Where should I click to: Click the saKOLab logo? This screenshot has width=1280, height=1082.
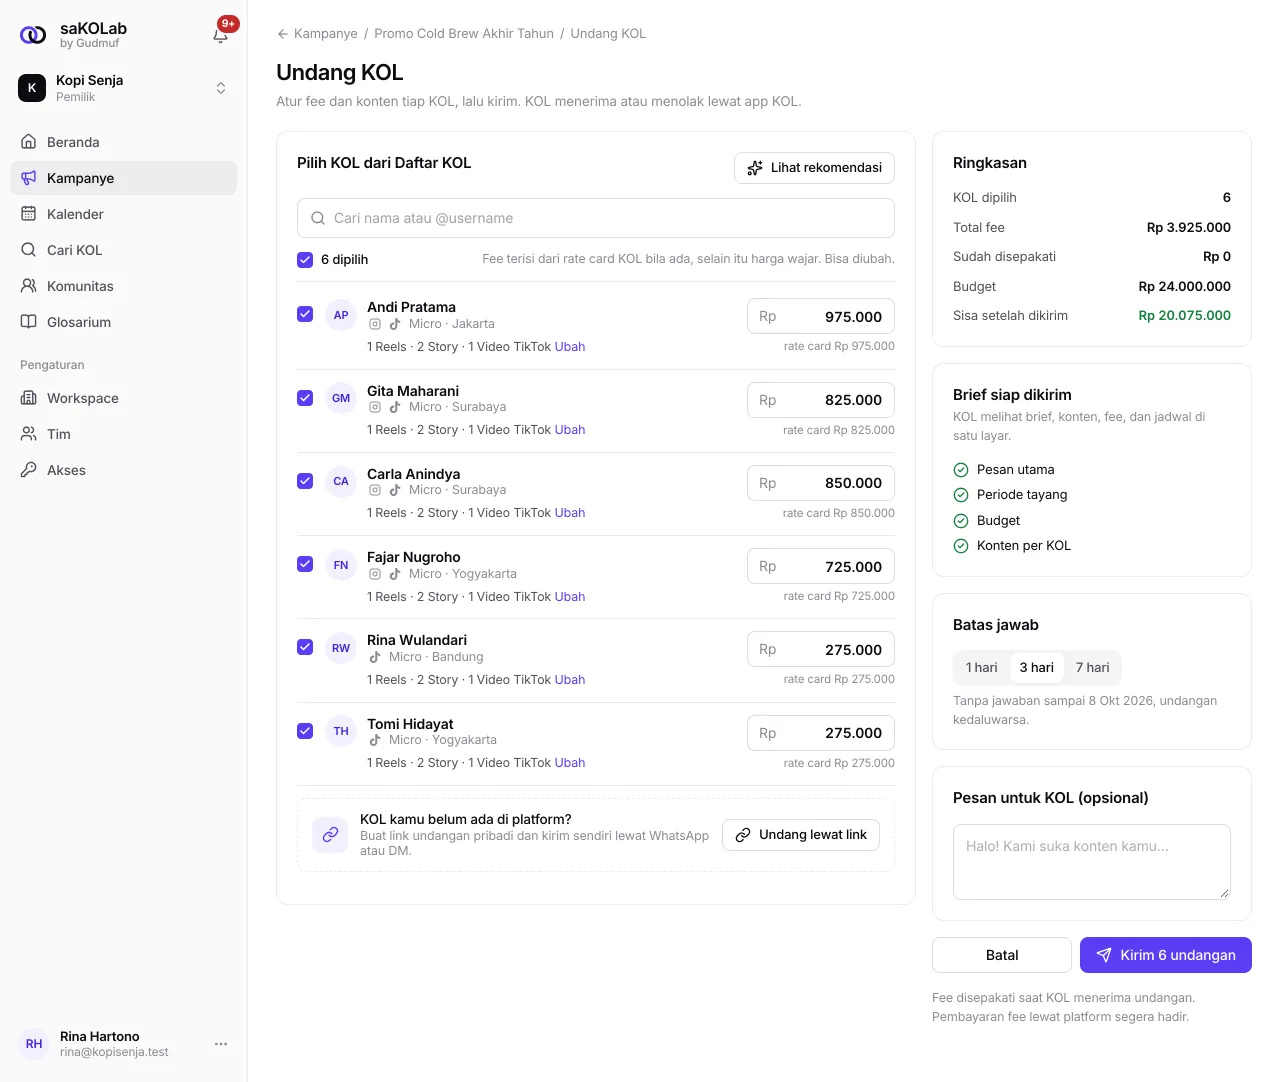[33, 35]
